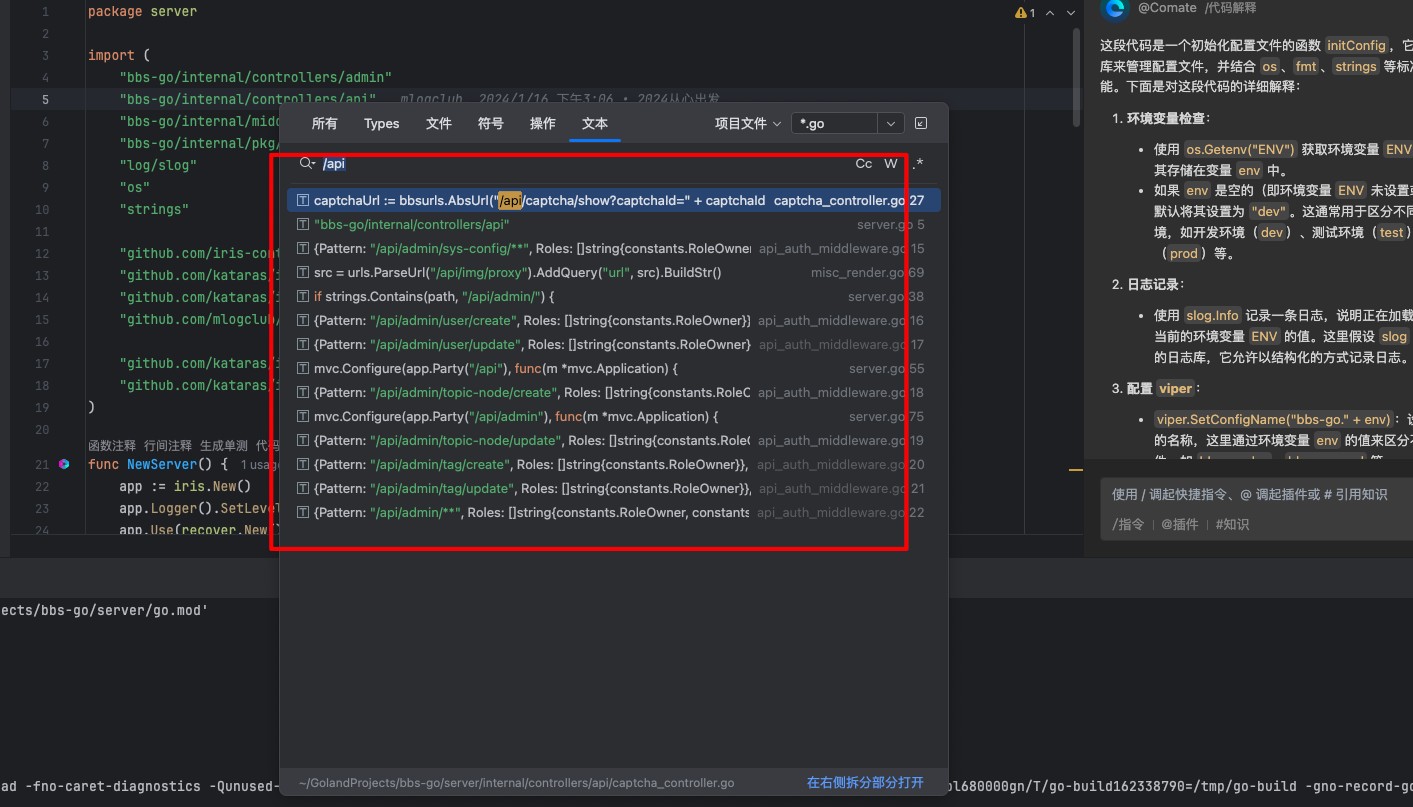Click the 生成单测 code lens
Screen dimensions: 1413x807
click(x=224, y=445)
